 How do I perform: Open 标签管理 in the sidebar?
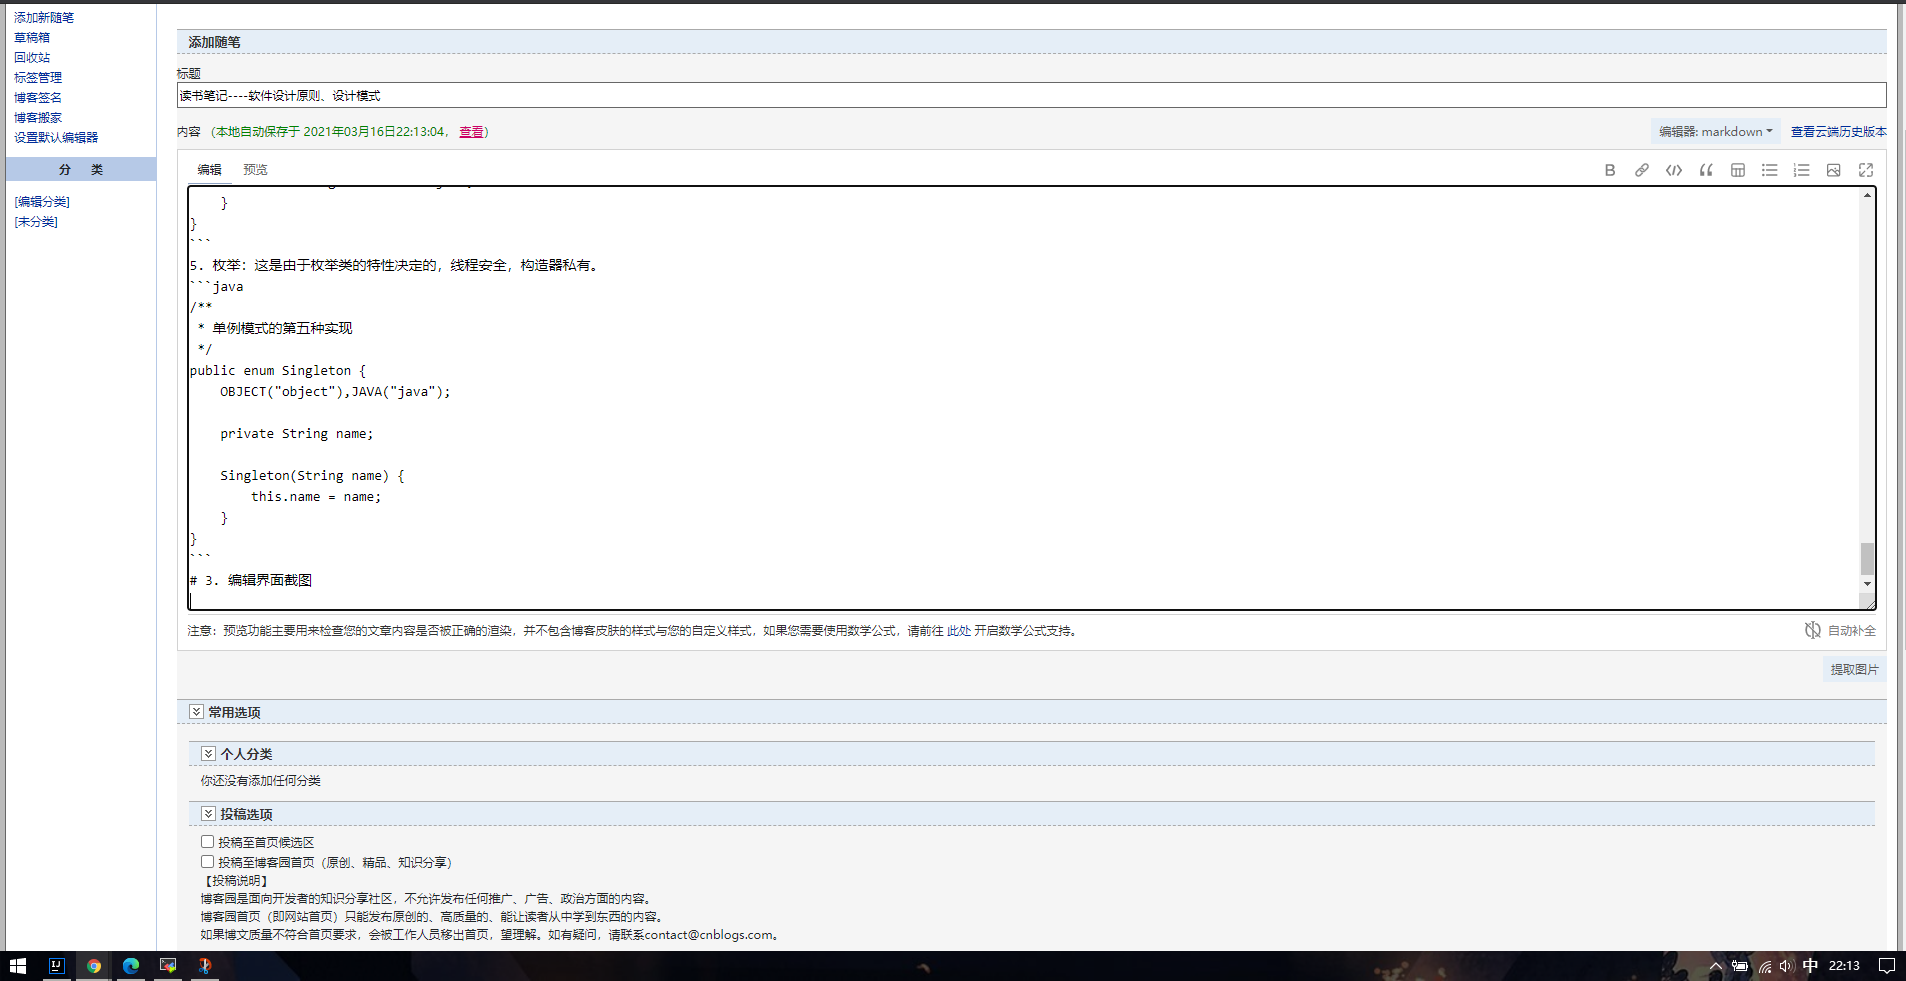(x=38, y=78)
